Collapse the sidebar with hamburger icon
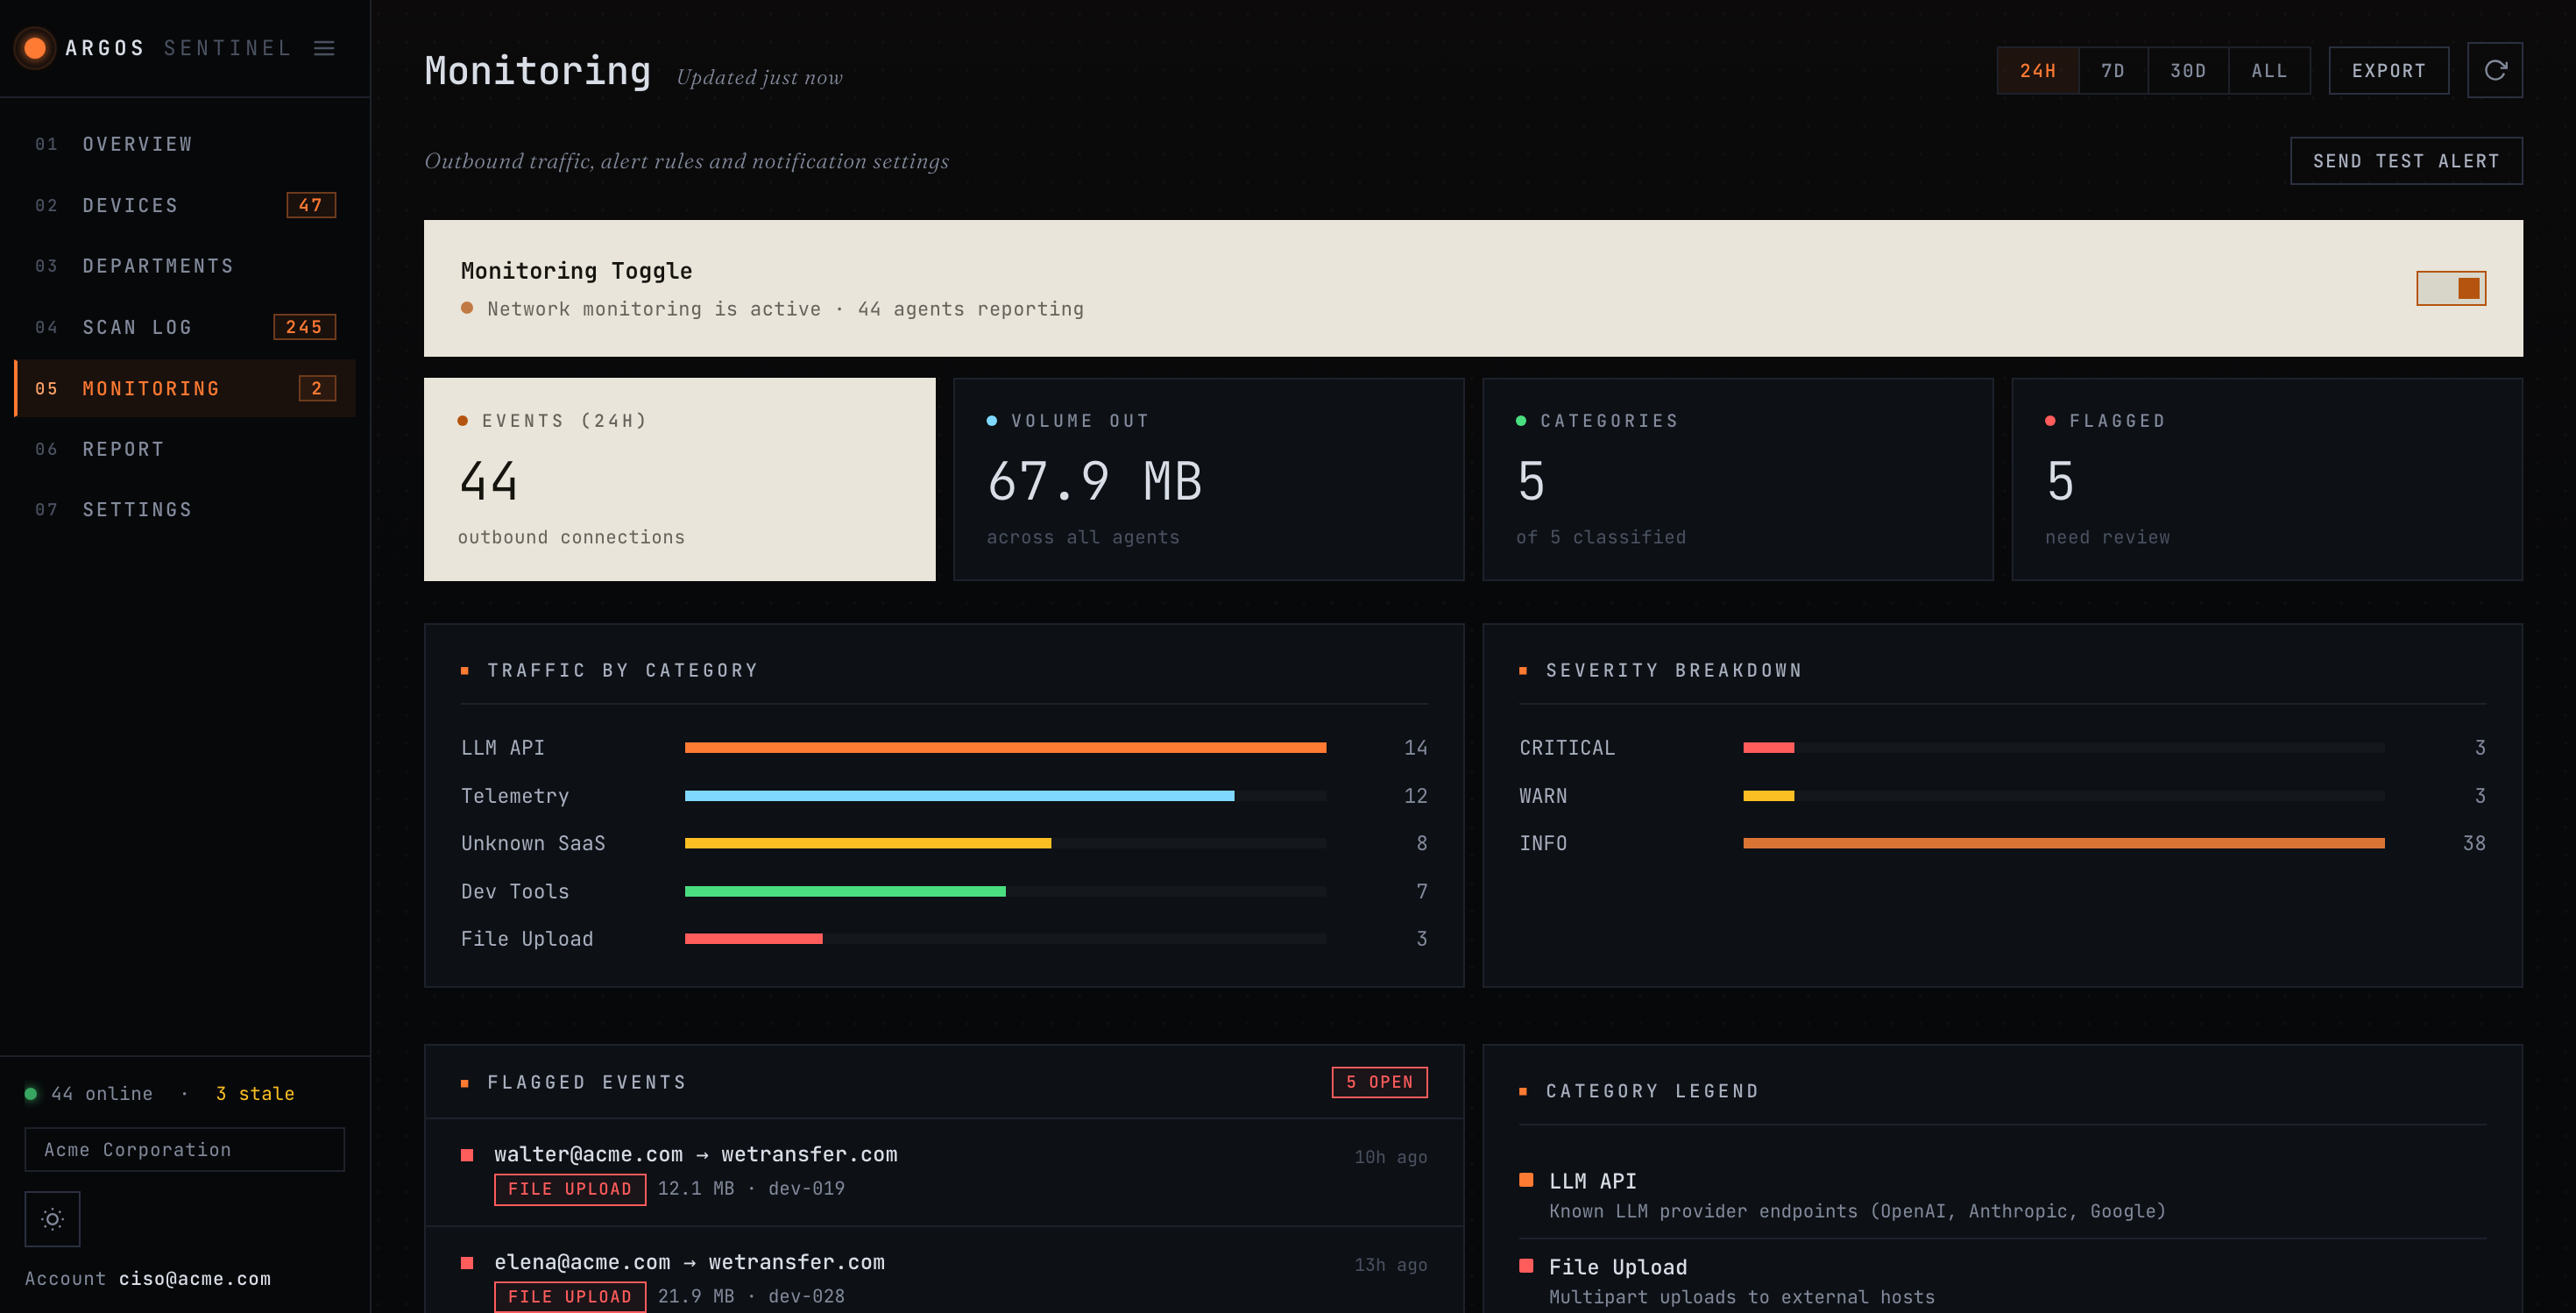Screen dimensions: 2576x1313 pos(324,48)
